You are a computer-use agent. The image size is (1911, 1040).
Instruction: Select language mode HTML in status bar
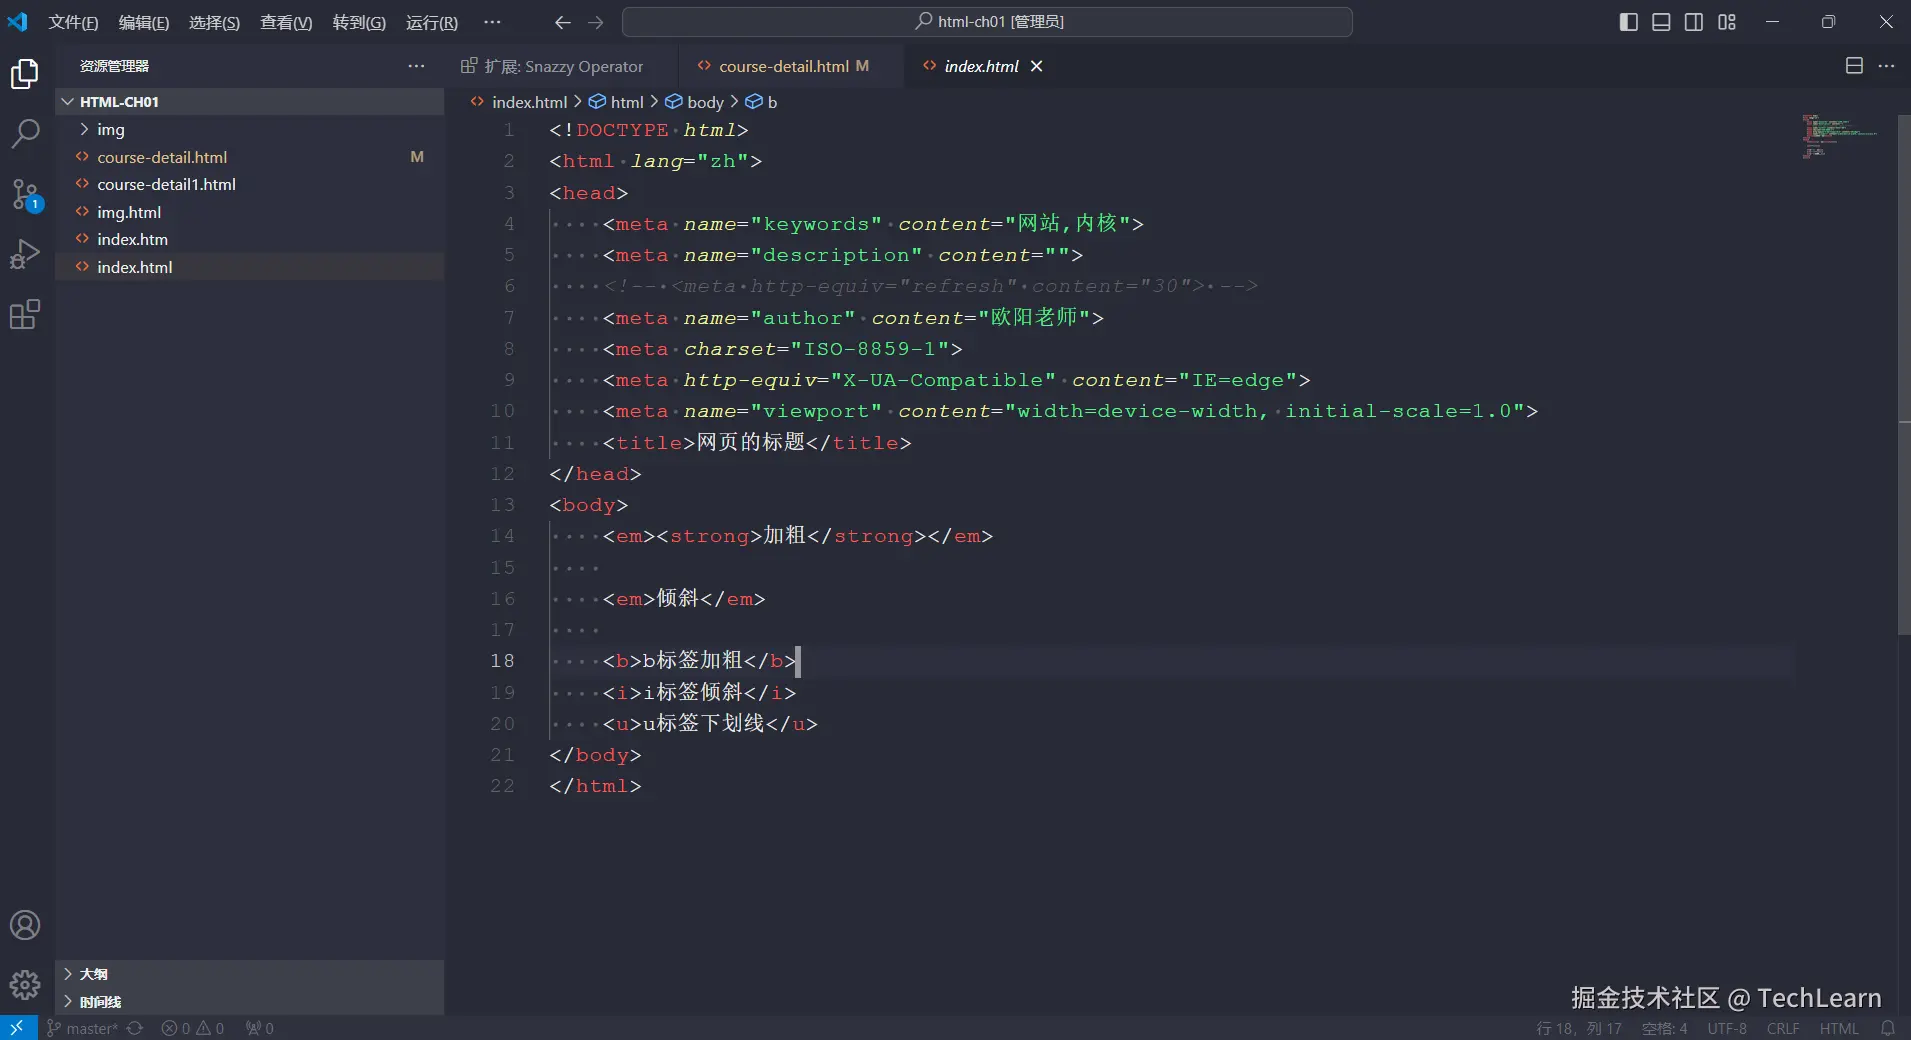point(1839,1028)
